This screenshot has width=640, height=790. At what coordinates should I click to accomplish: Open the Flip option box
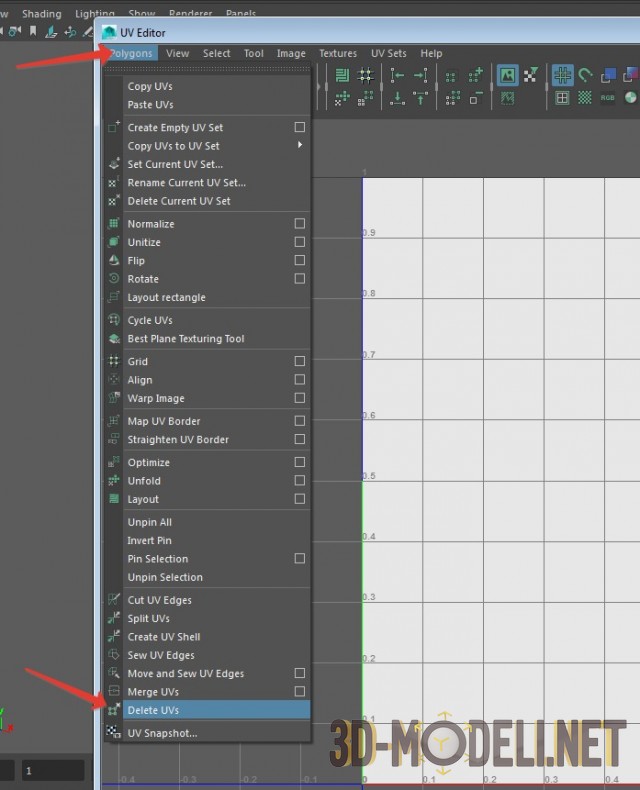pyautogui.click(x=300, y=260)
